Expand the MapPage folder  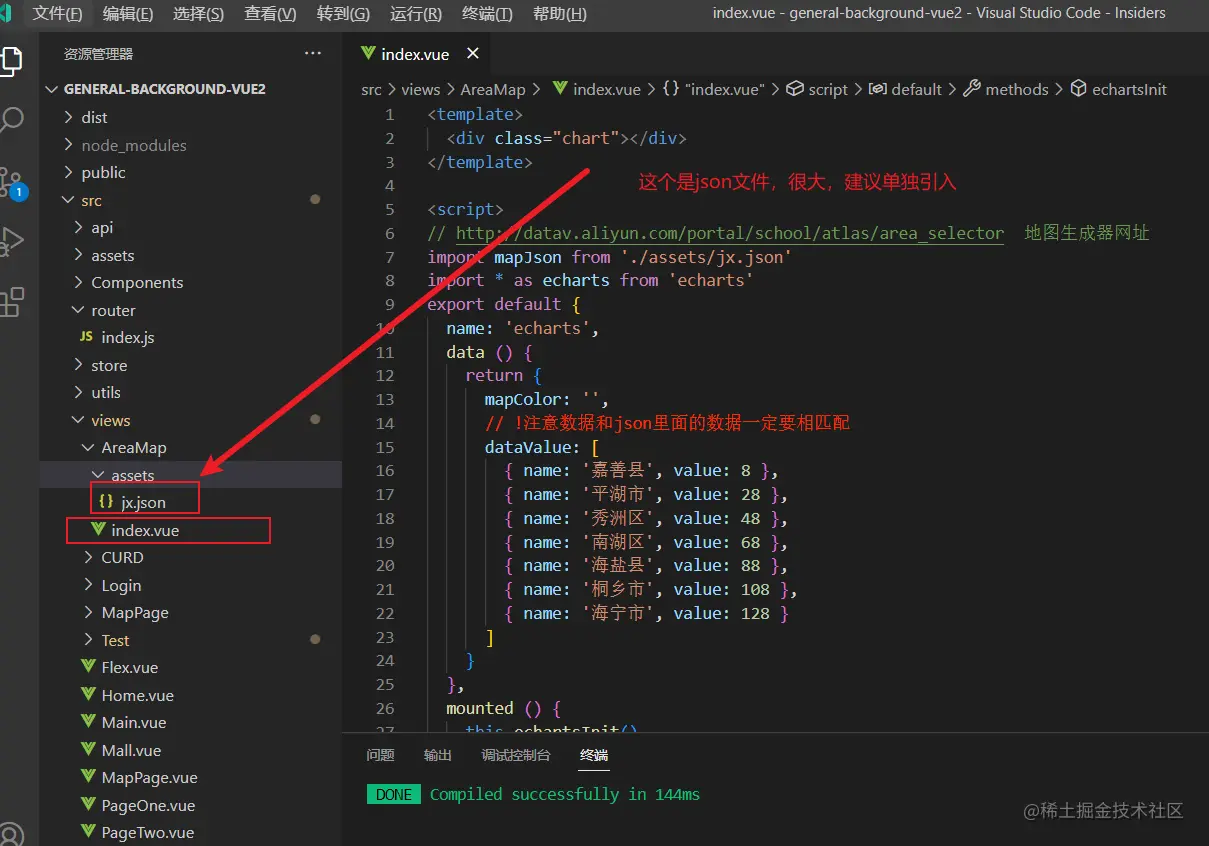click(x=89, y=612)
